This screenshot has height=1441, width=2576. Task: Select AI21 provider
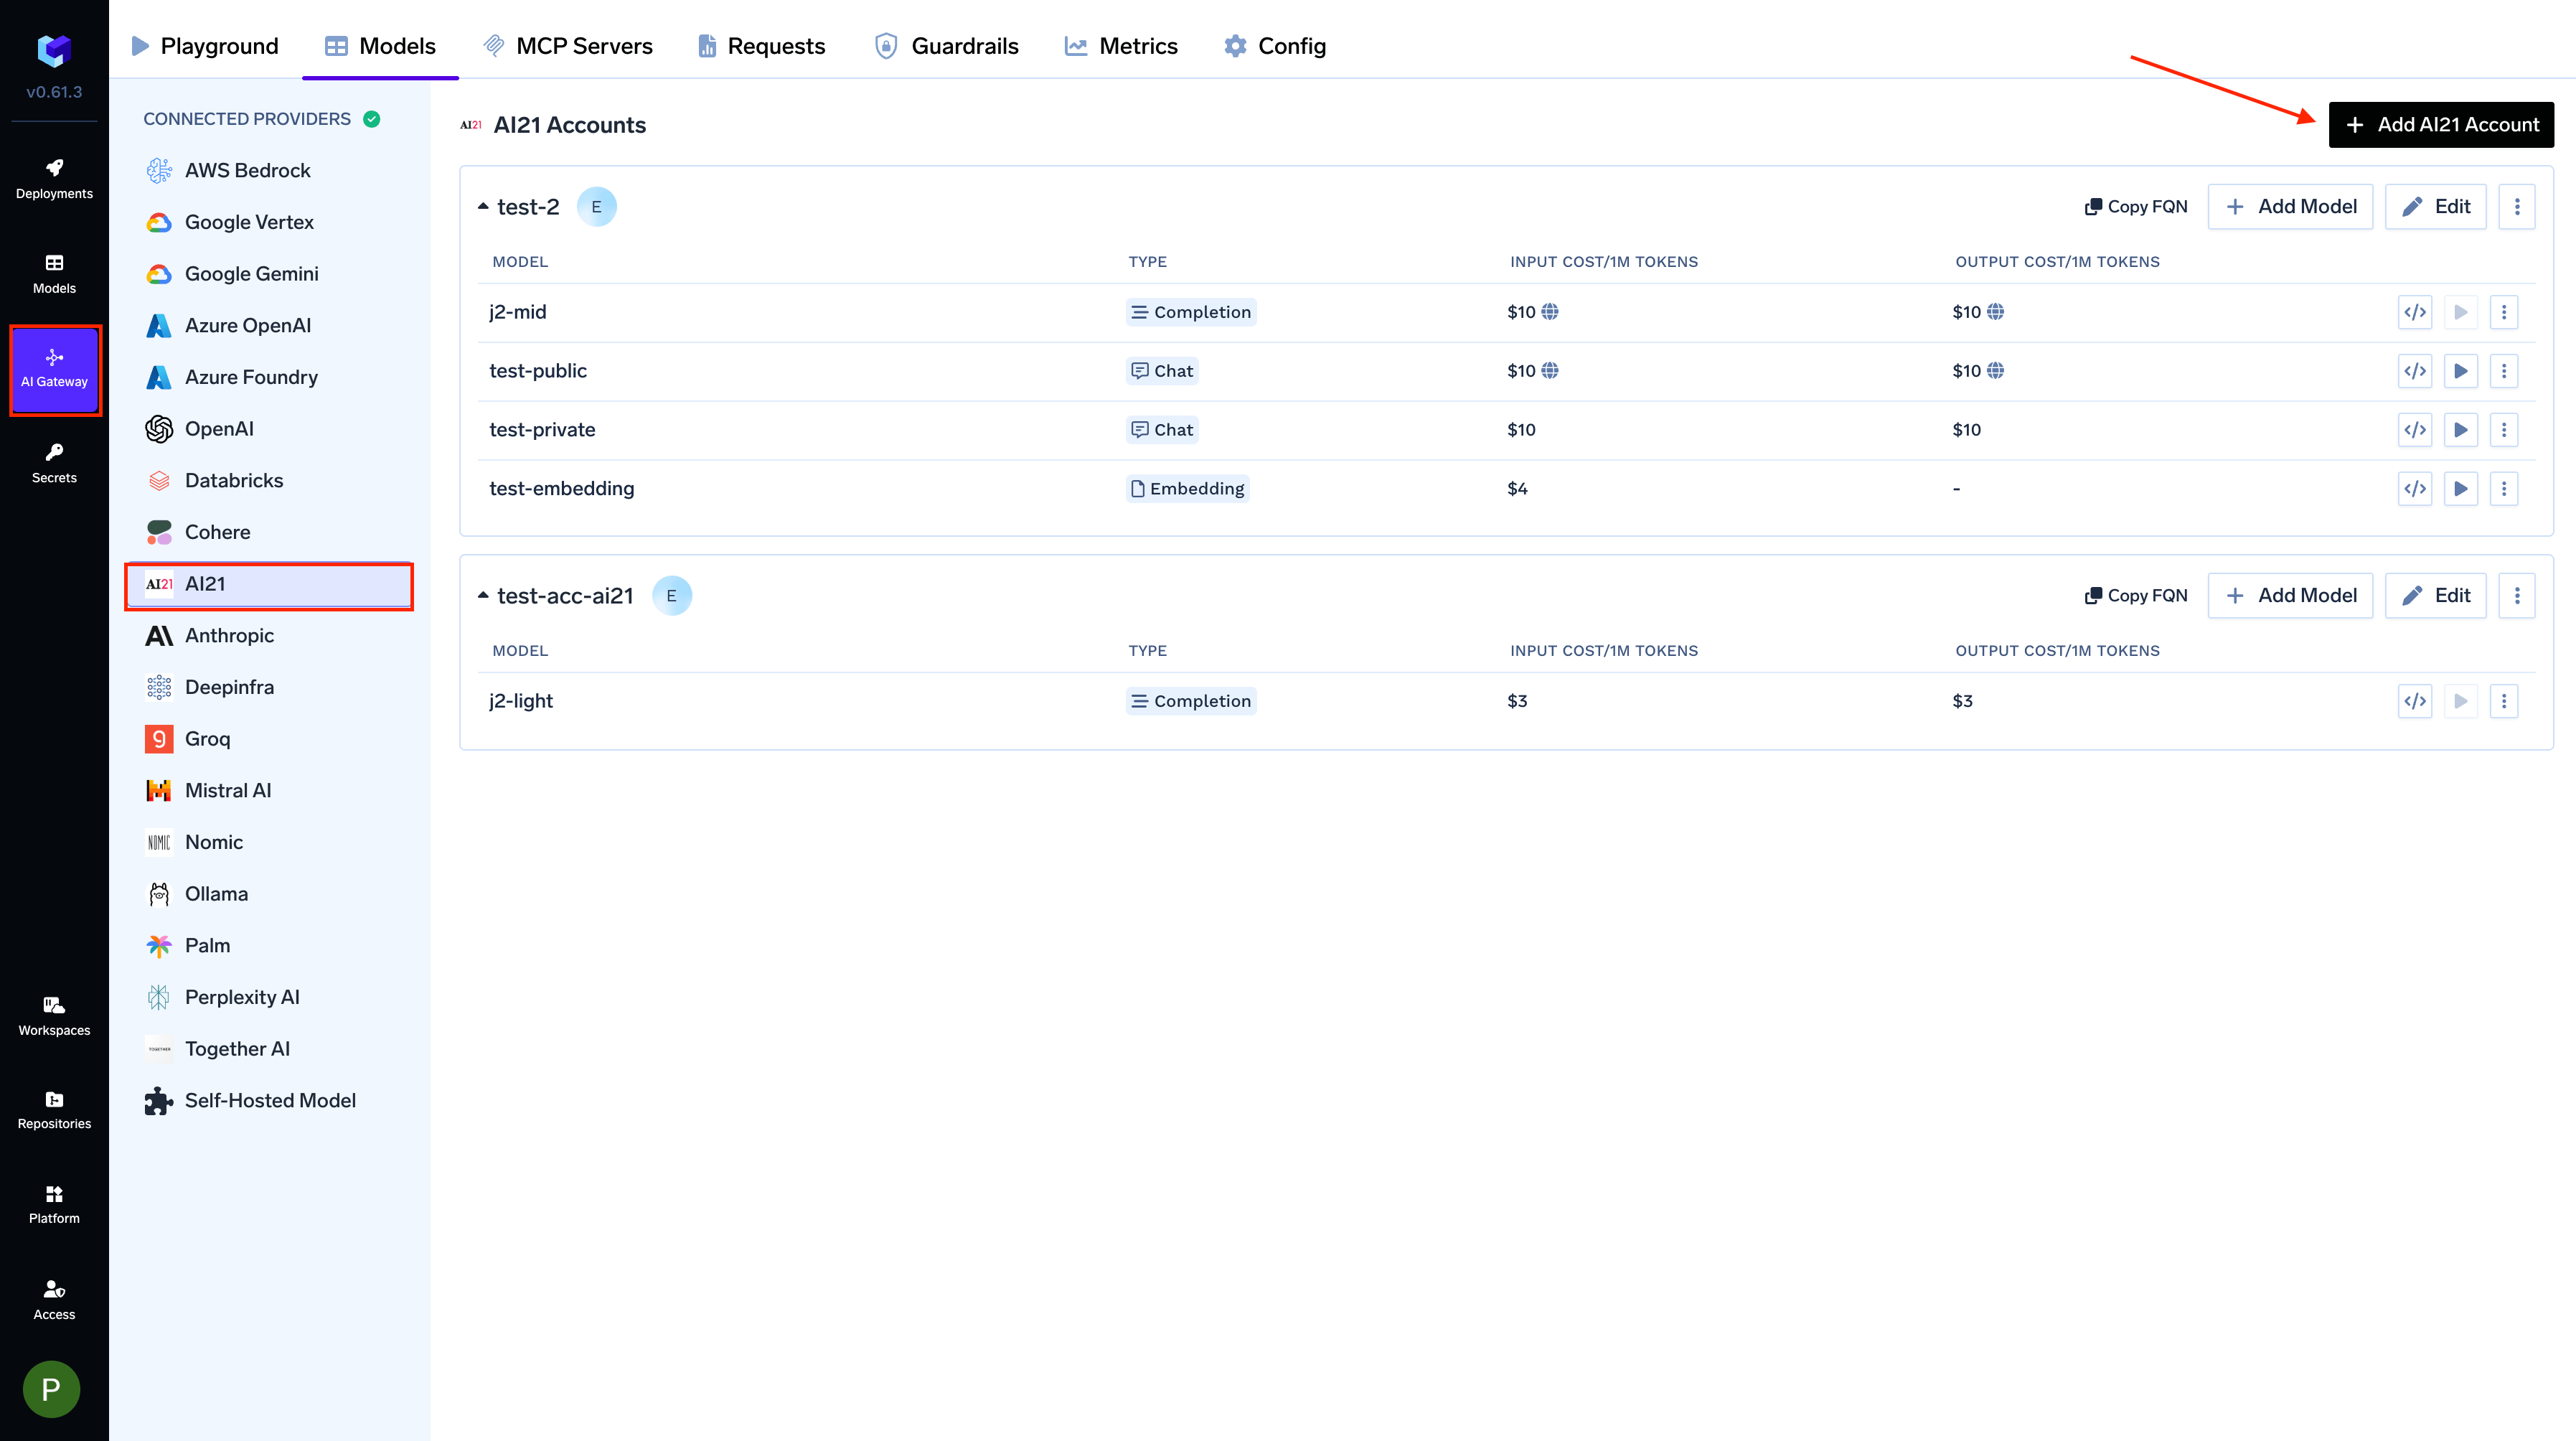tap(270, 585)
